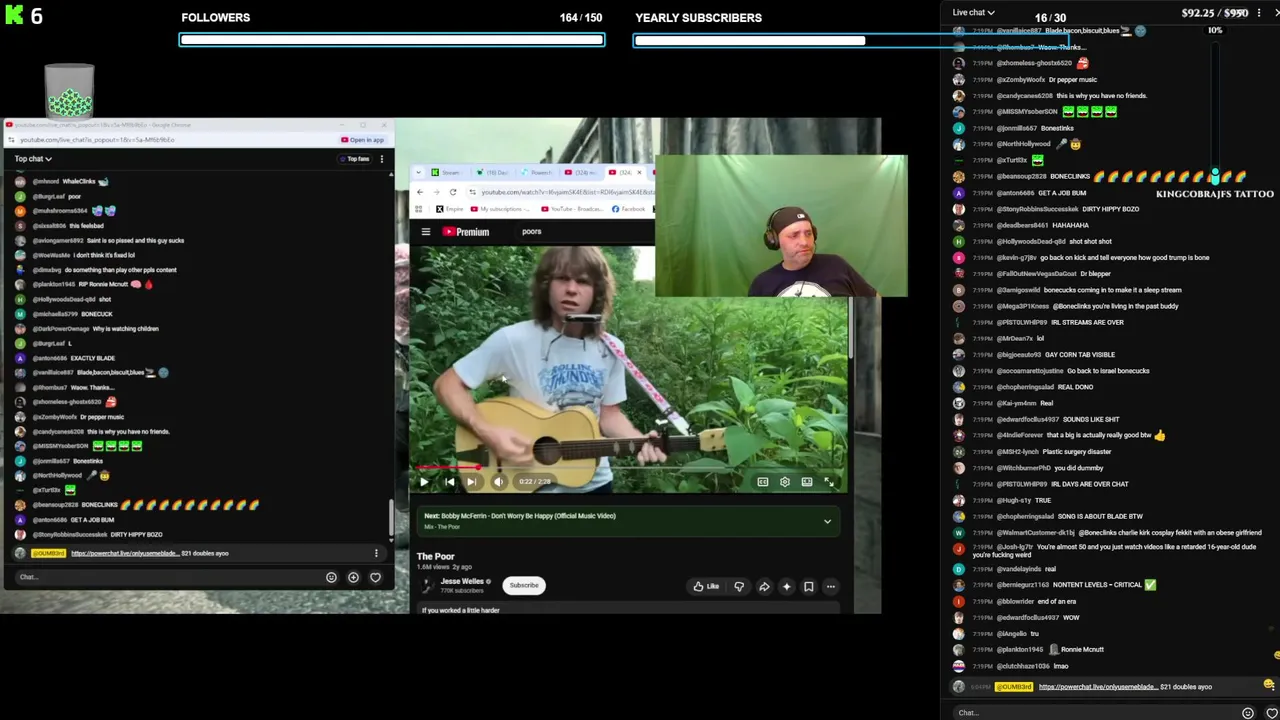Viewport: 1280px width, 720px height.
Task: Click the popout chat Chat... input field
Action: click(170, 577)
